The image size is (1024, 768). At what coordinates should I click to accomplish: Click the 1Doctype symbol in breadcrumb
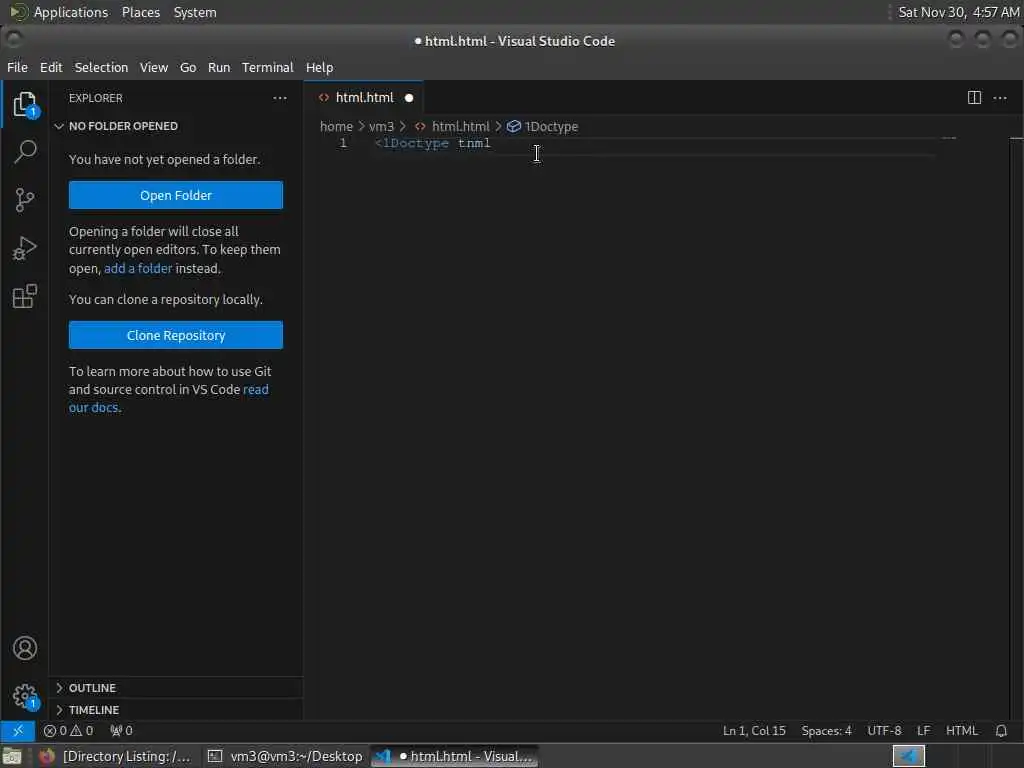(543, 126)
